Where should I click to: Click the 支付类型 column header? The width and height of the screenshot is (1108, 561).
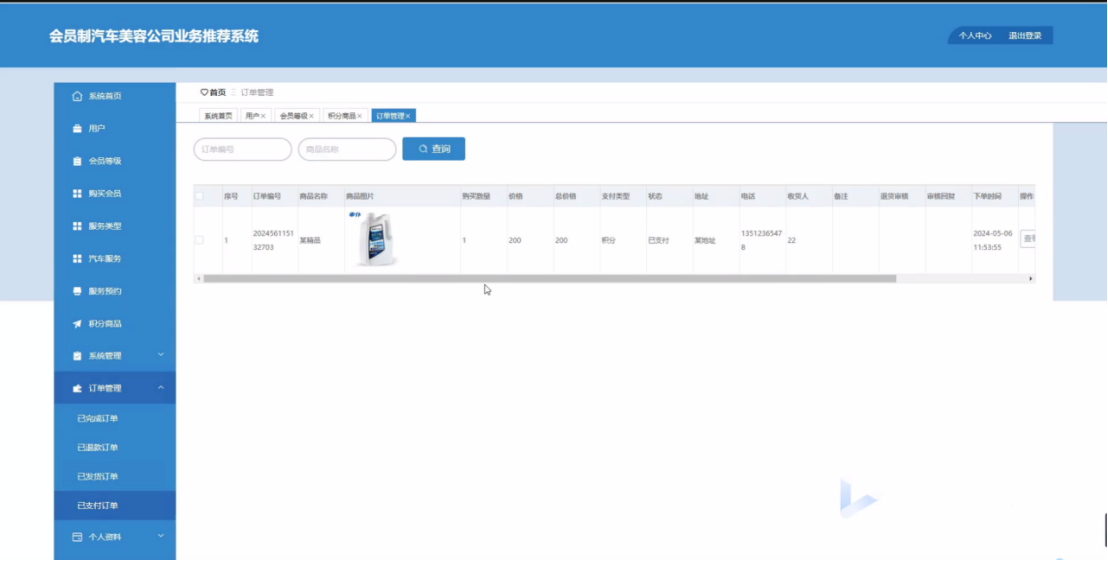[615, 196]
